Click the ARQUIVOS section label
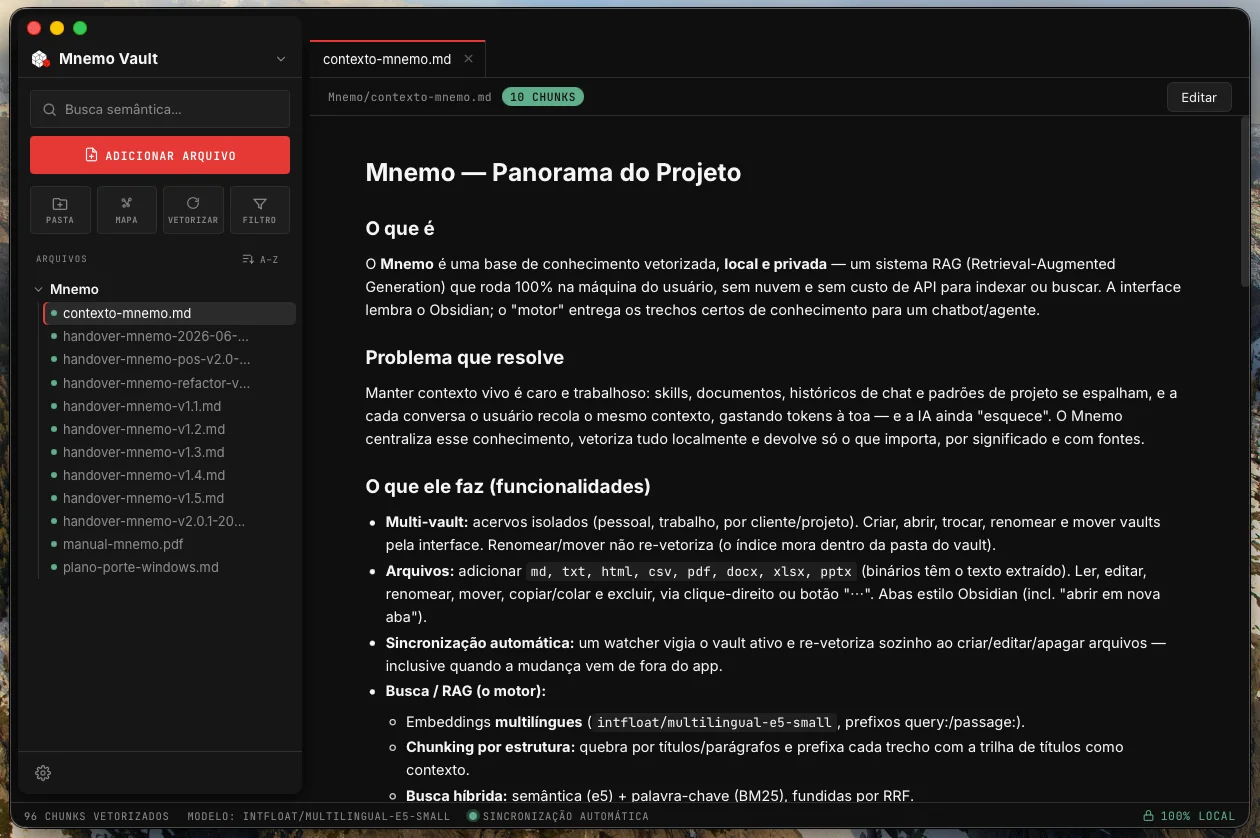Image resolution: width=1260 pixels, height=838 pixels. (x=62, y=259)
